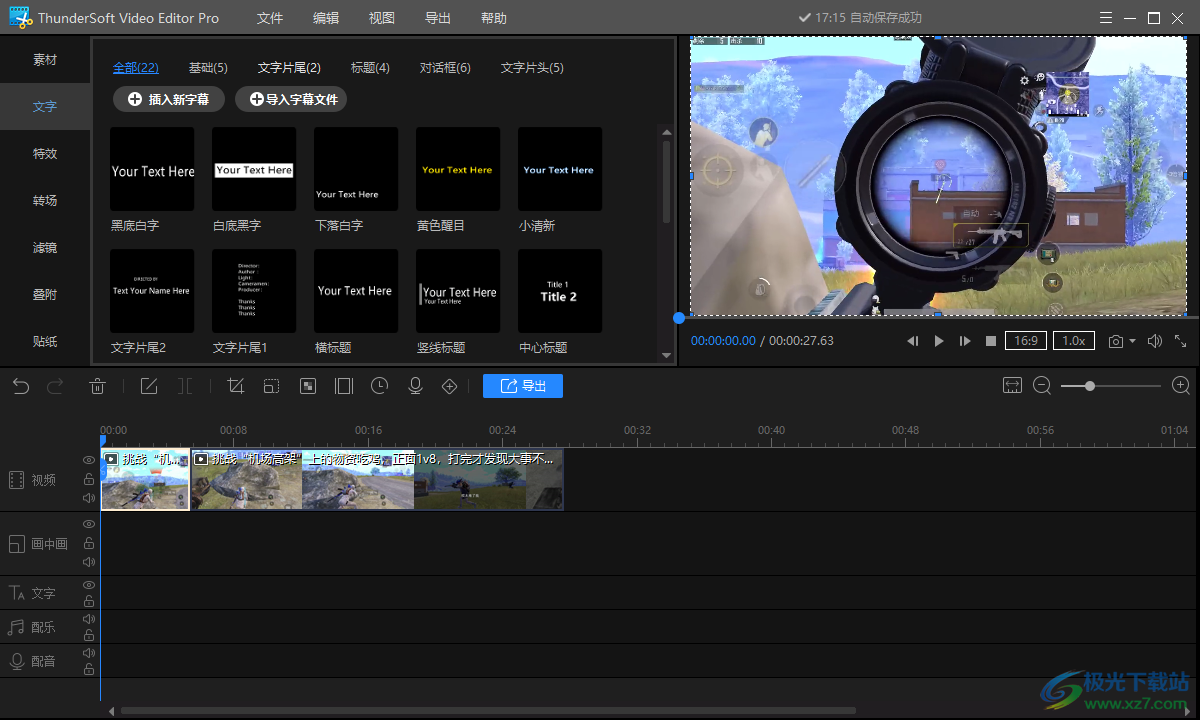The image size is (1200, 720).
Task: Open the mosaic tool
Action: tap(308, 386)
